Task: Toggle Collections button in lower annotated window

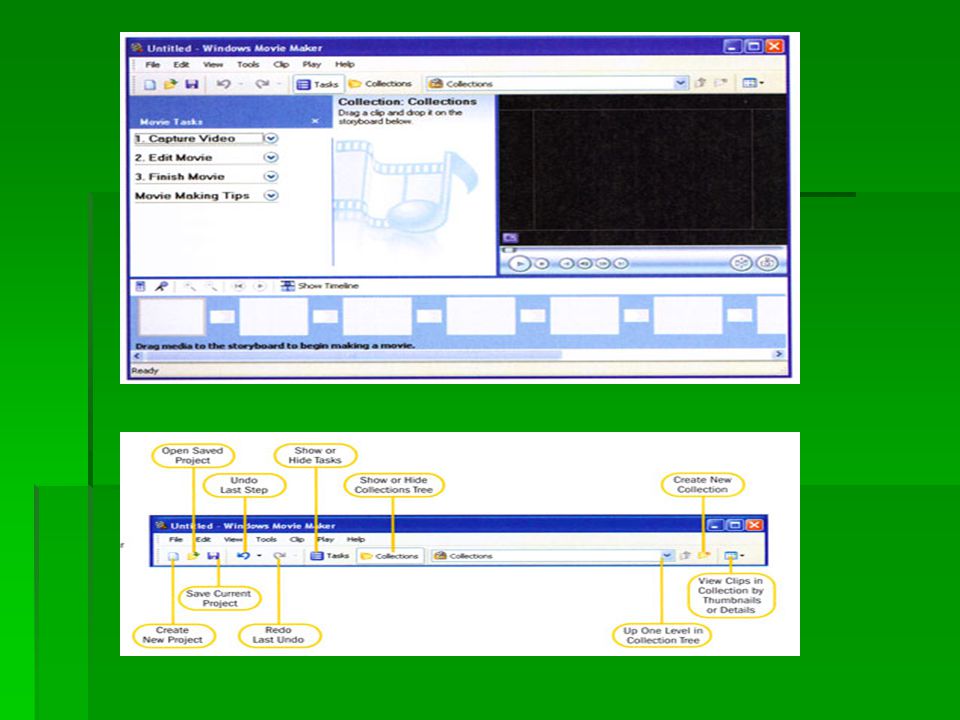Action: click(390, 556)
